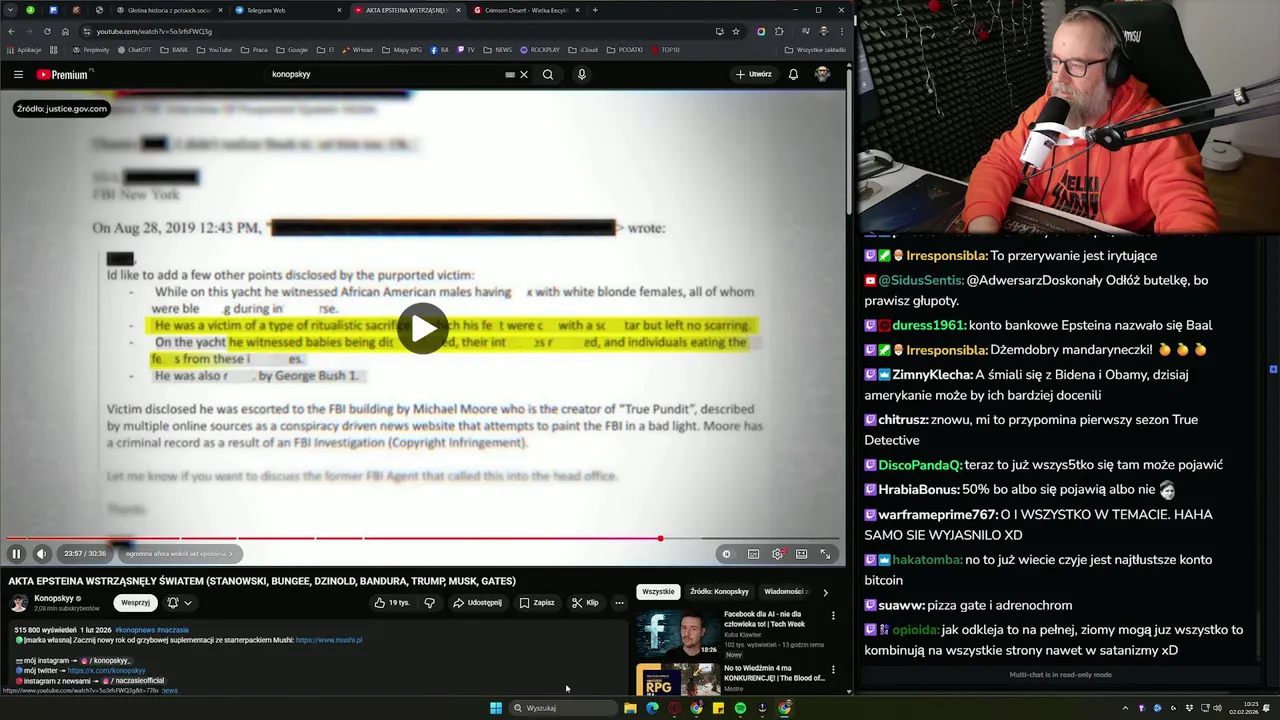Mute the video via the speaker icon
This screenshot has height=720, width=1280.
tap(41, 553)
